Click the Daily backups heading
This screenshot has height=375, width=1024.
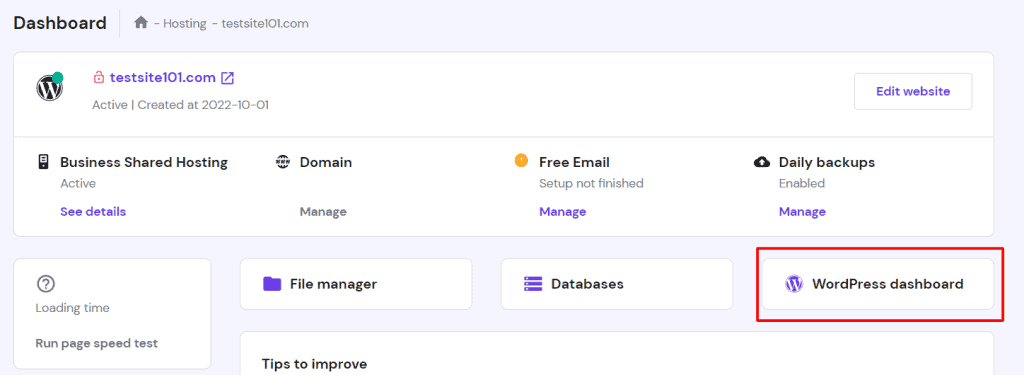[x=827, y=162]
